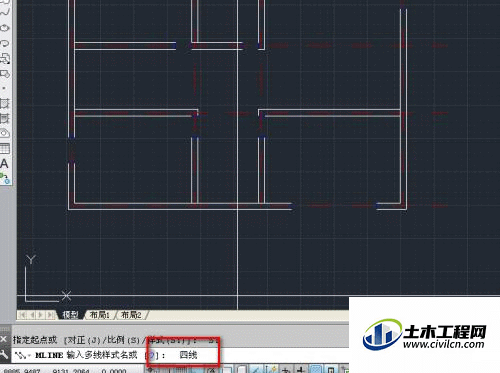The image size is (500, 373).
Task: Click the typed 四线 style name text
Action: coord(188,355)
